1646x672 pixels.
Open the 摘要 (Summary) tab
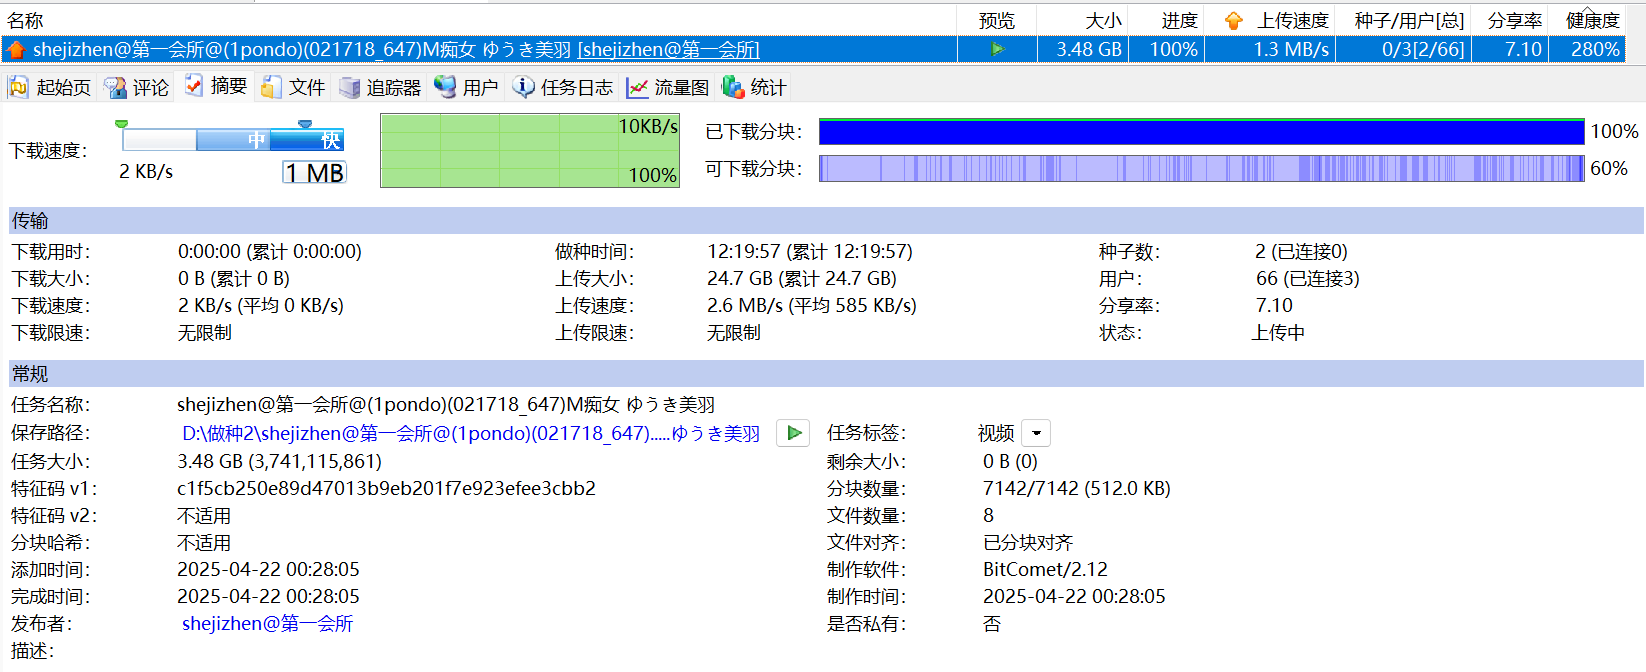(x=228, y=87)
